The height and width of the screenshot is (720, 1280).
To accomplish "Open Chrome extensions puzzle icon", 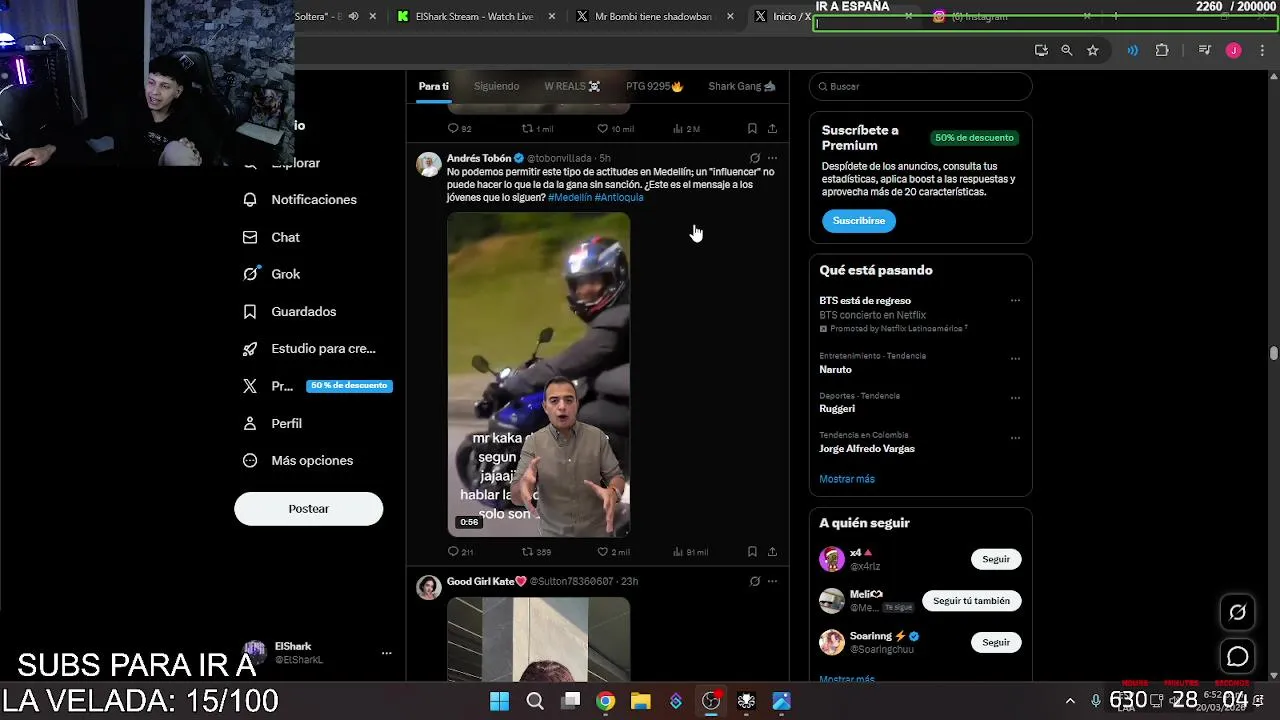I will [1162, 50].
